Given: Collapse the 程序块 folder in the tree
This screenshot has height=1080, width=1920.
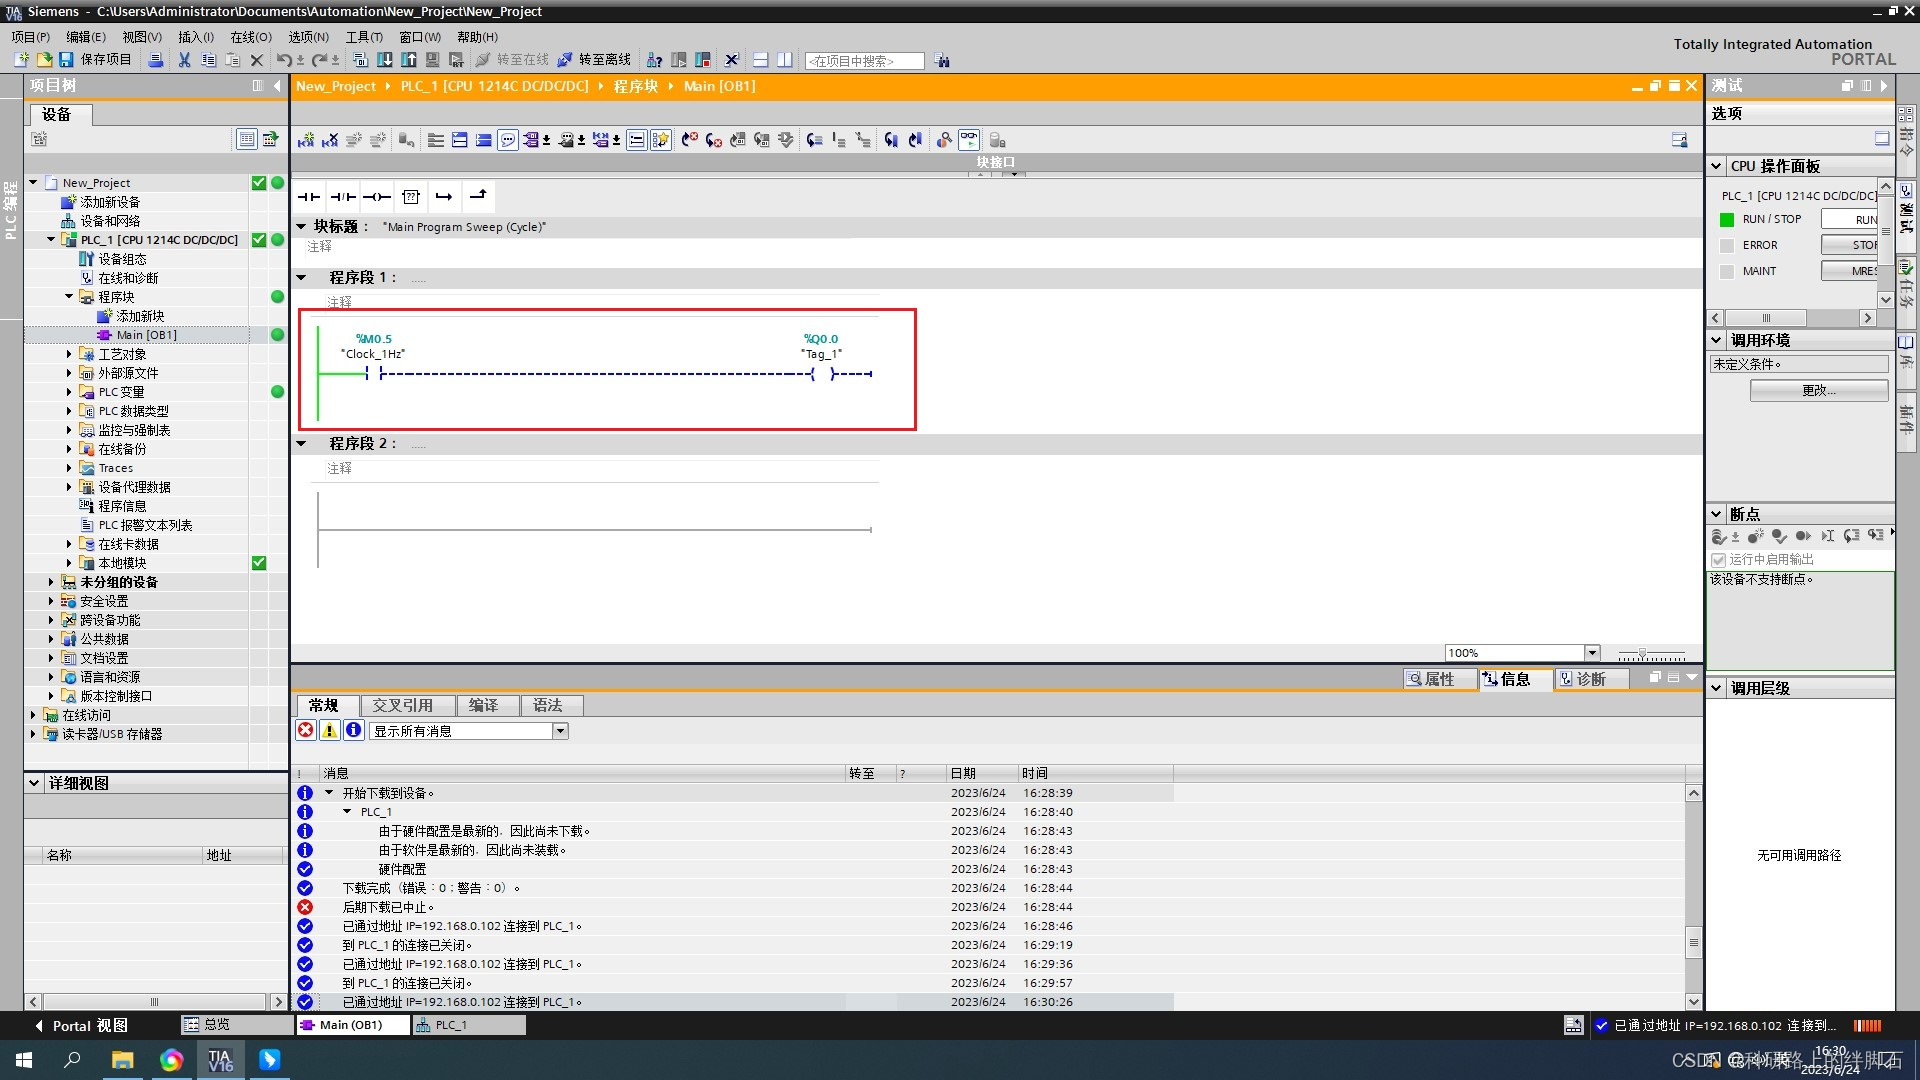Looking at the screenshot, I should [69, 297].
